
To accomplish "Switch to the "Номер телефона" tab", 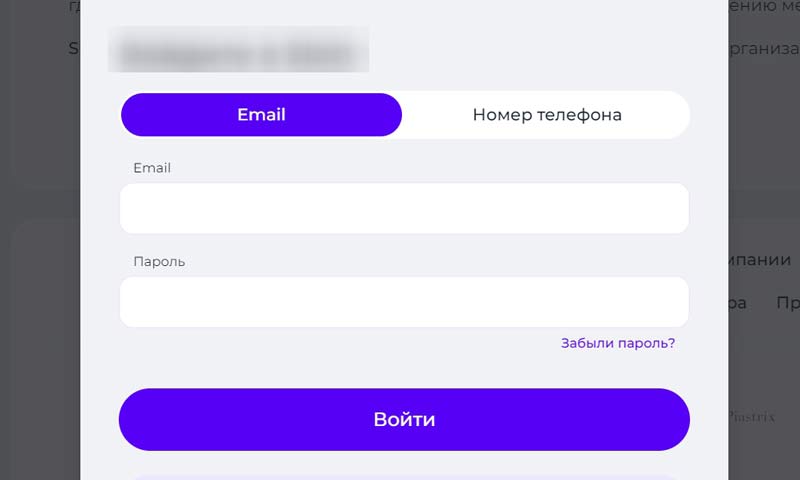I will [x=546, y=115].
